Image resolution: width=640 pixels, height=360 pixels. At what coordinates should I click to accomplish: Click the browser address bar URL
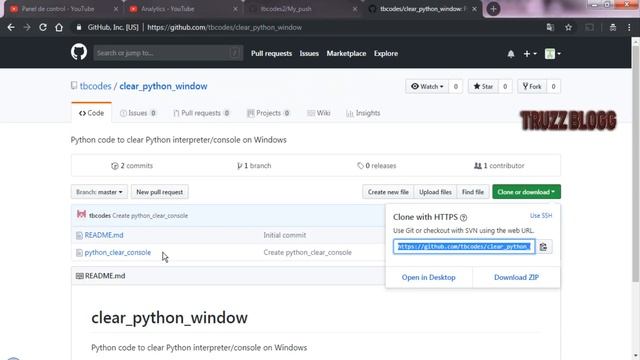(224, 27)
